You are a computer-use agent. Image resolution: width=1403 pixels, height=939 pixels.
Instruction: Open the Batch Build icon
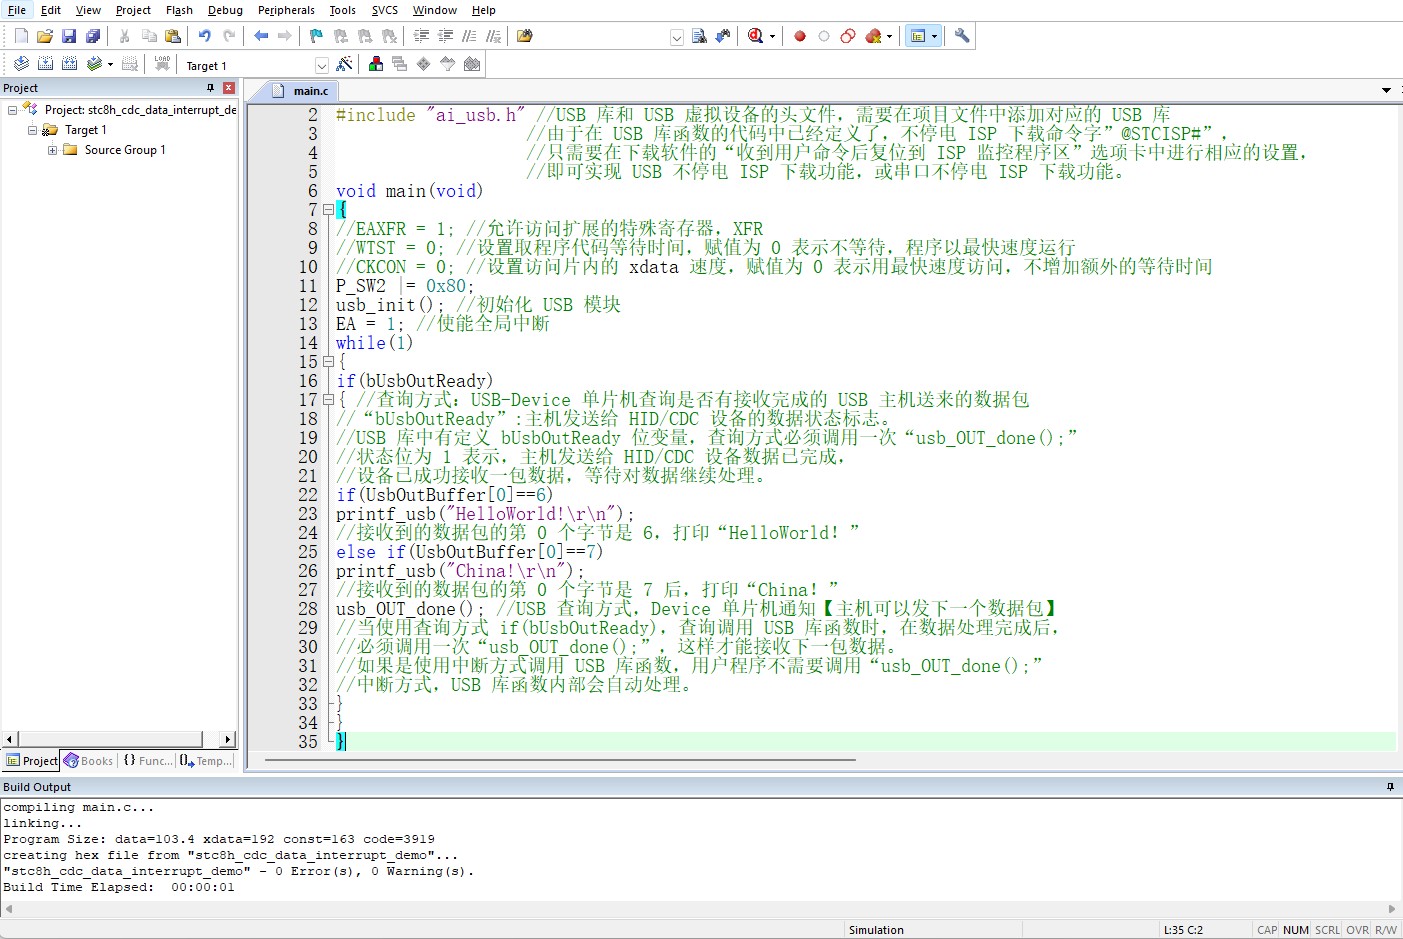tap(93, 64)
